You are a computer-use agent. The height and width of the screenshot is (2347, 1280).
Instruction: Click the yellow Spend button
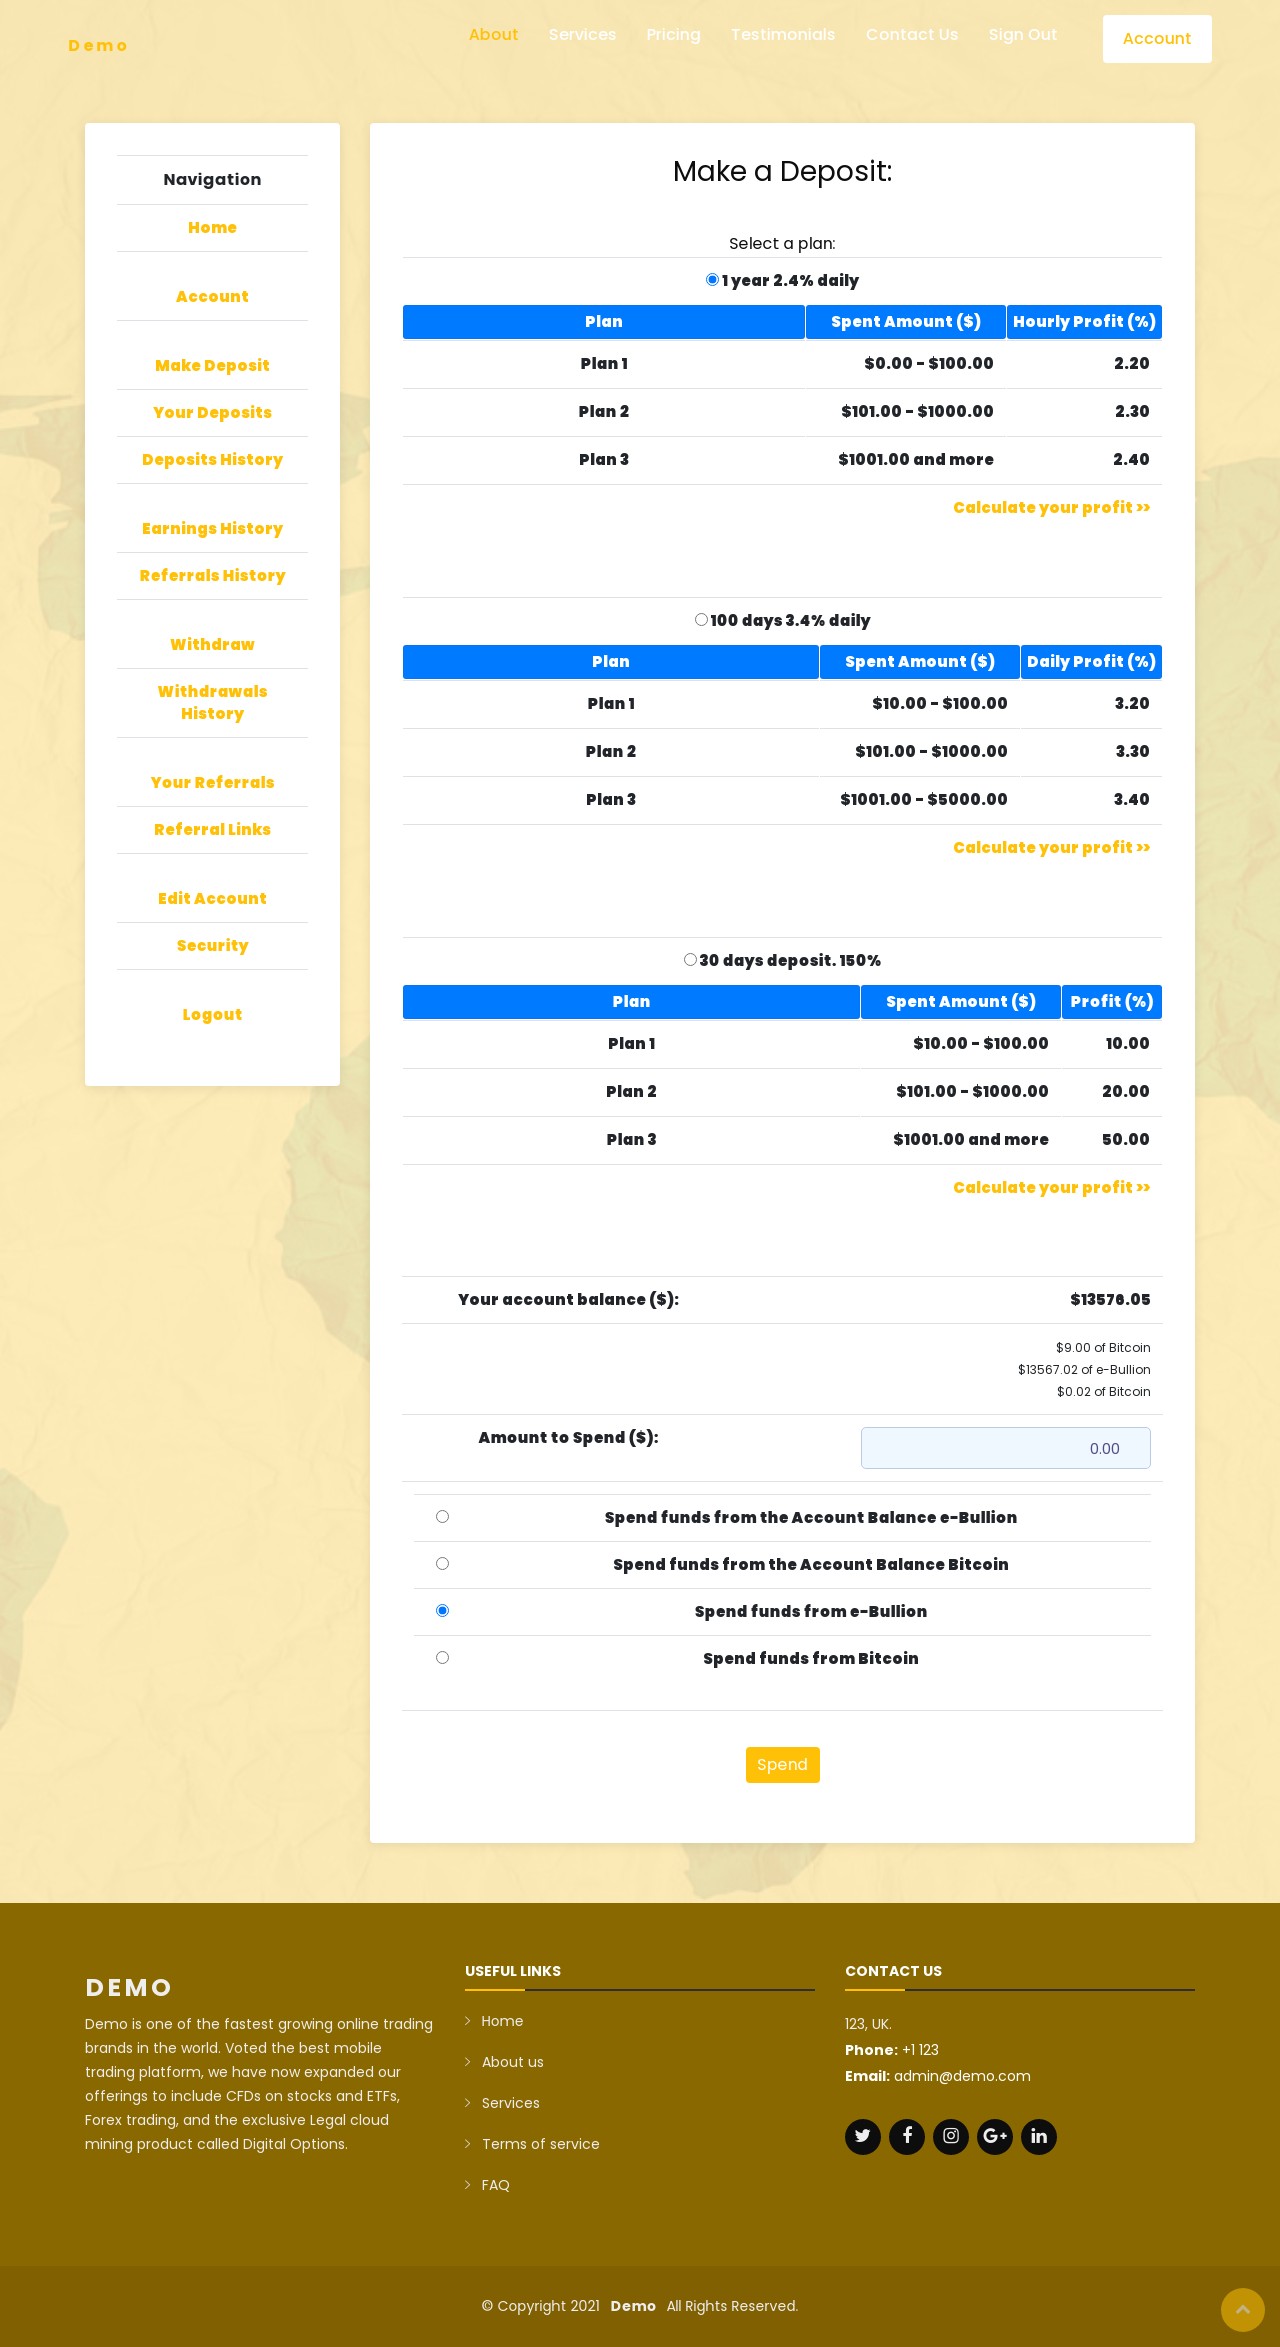(x=782, y=1765)
